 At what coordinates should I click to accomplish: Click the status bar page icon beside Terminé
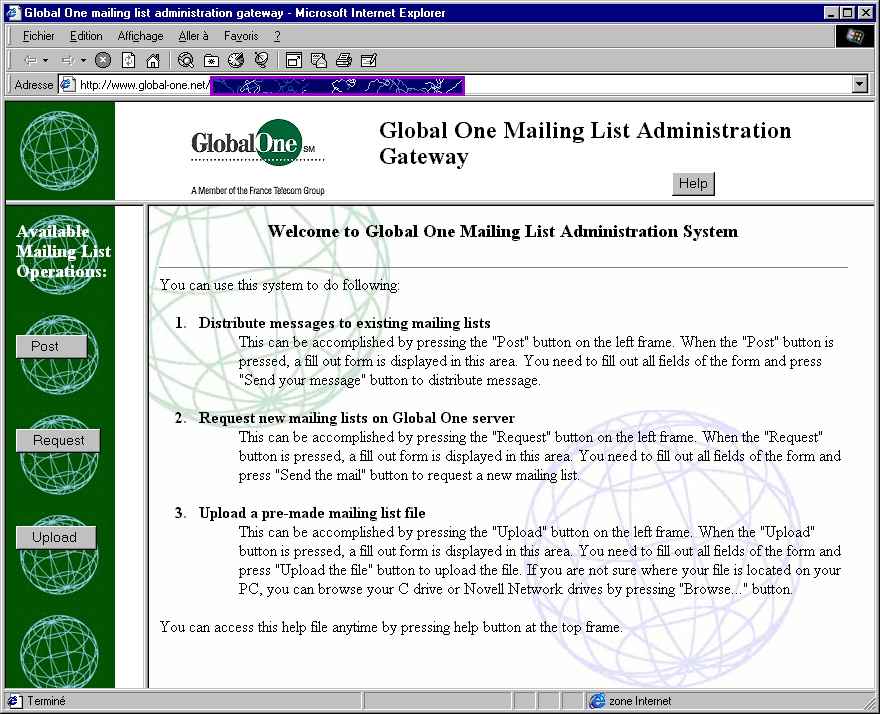[15, 701]
